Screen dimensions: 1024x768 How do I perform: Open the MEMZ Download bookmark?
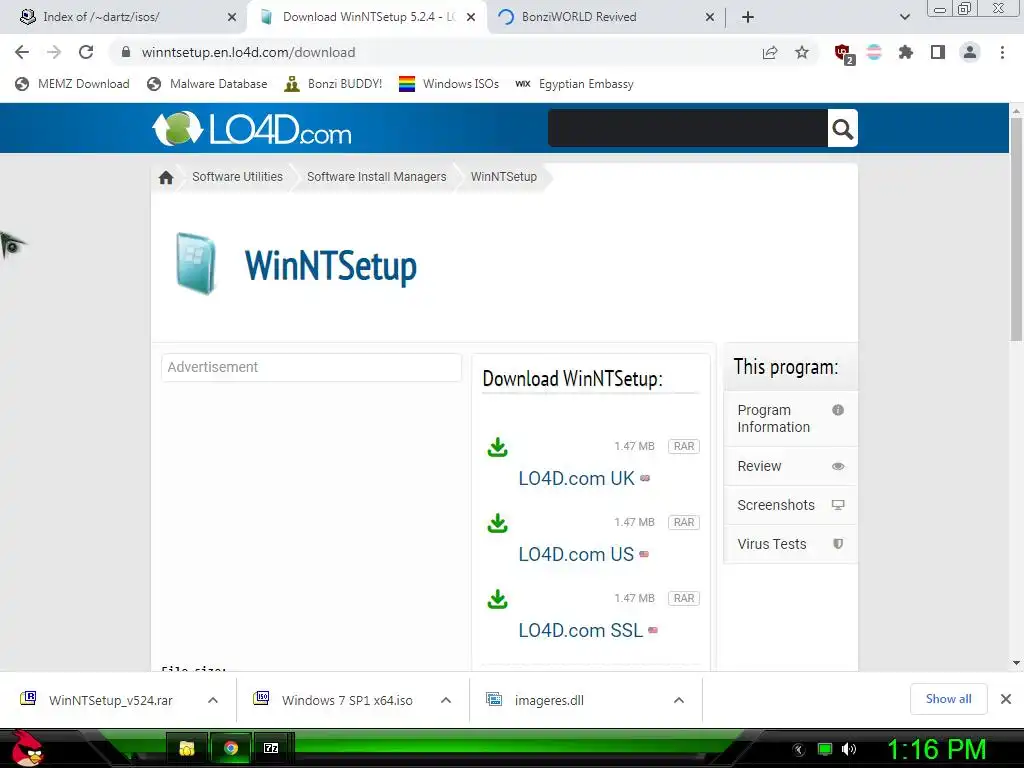(x=72, y=84)
